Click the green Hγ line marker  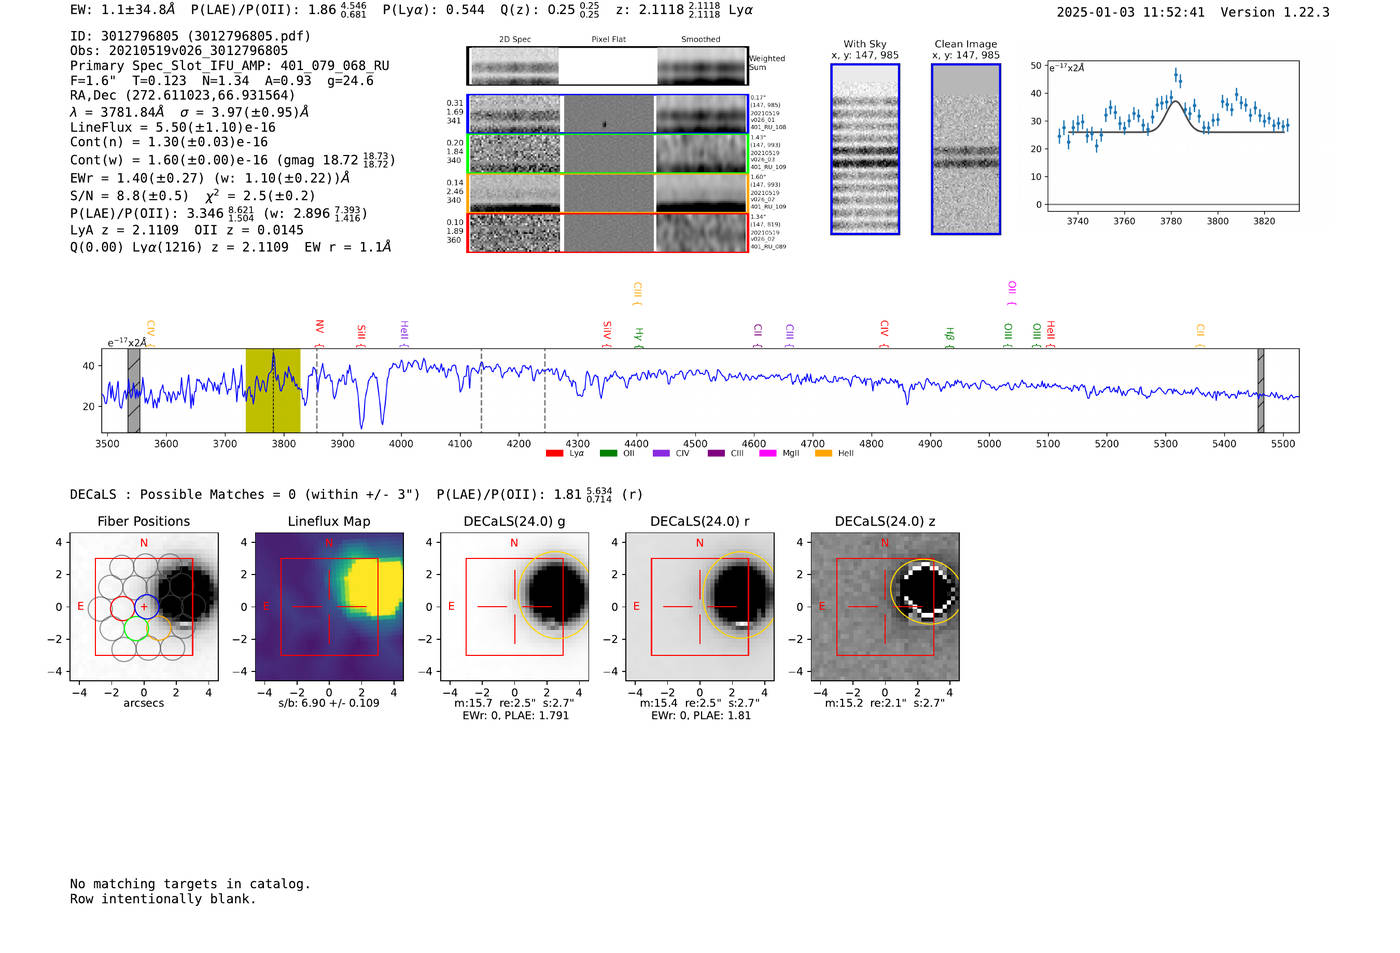pyautogui.click(x=638, y=337)
